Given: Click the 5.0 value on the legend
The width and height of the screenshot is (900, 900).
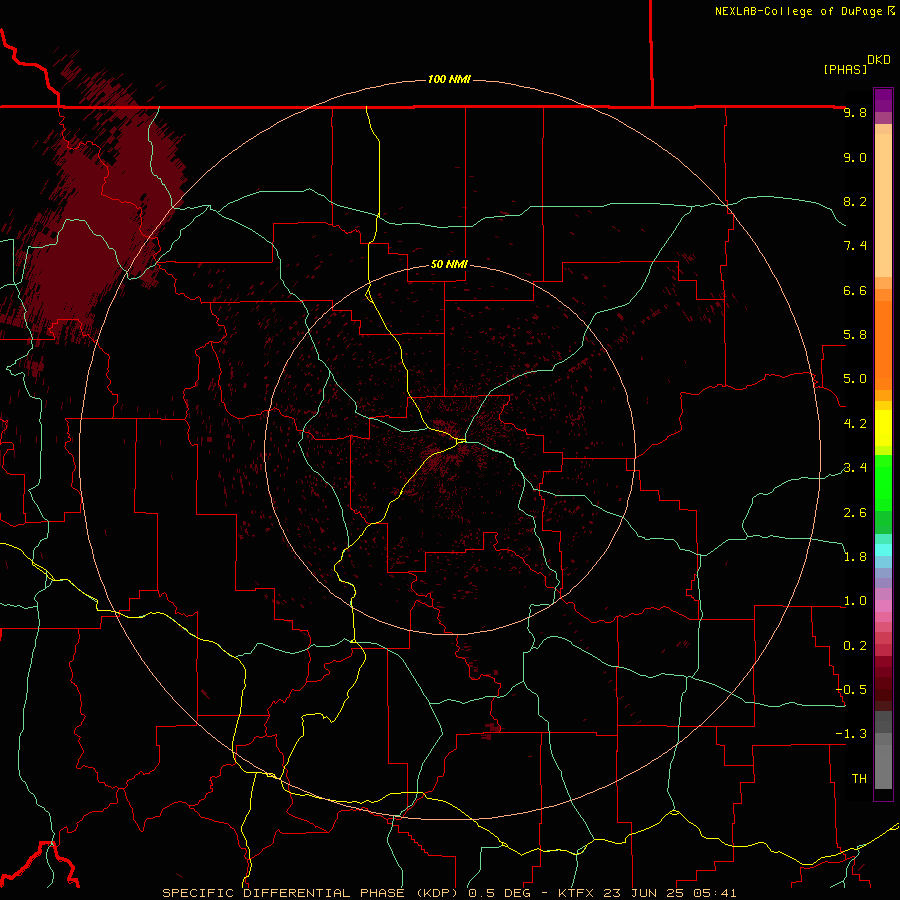Looking at the screenshot, I should click(855, 379).
